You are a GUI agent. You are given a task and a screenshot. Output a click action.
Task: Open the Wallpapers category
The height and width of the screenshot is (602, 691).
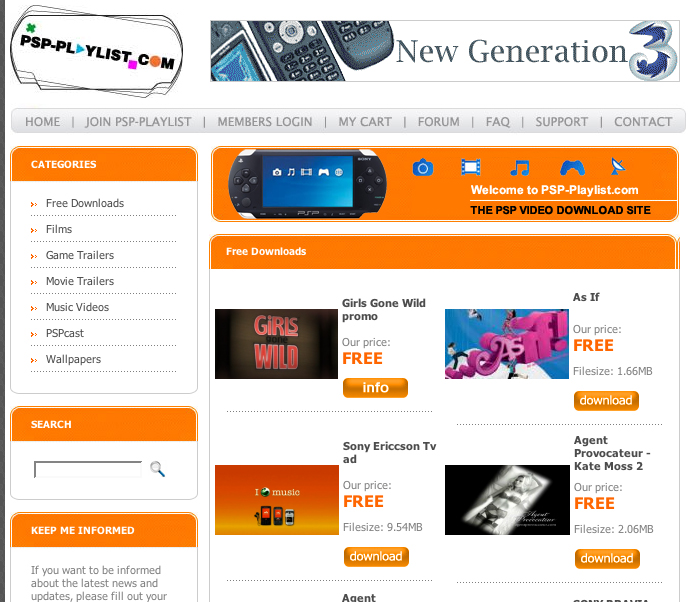(x=73, y=359)
